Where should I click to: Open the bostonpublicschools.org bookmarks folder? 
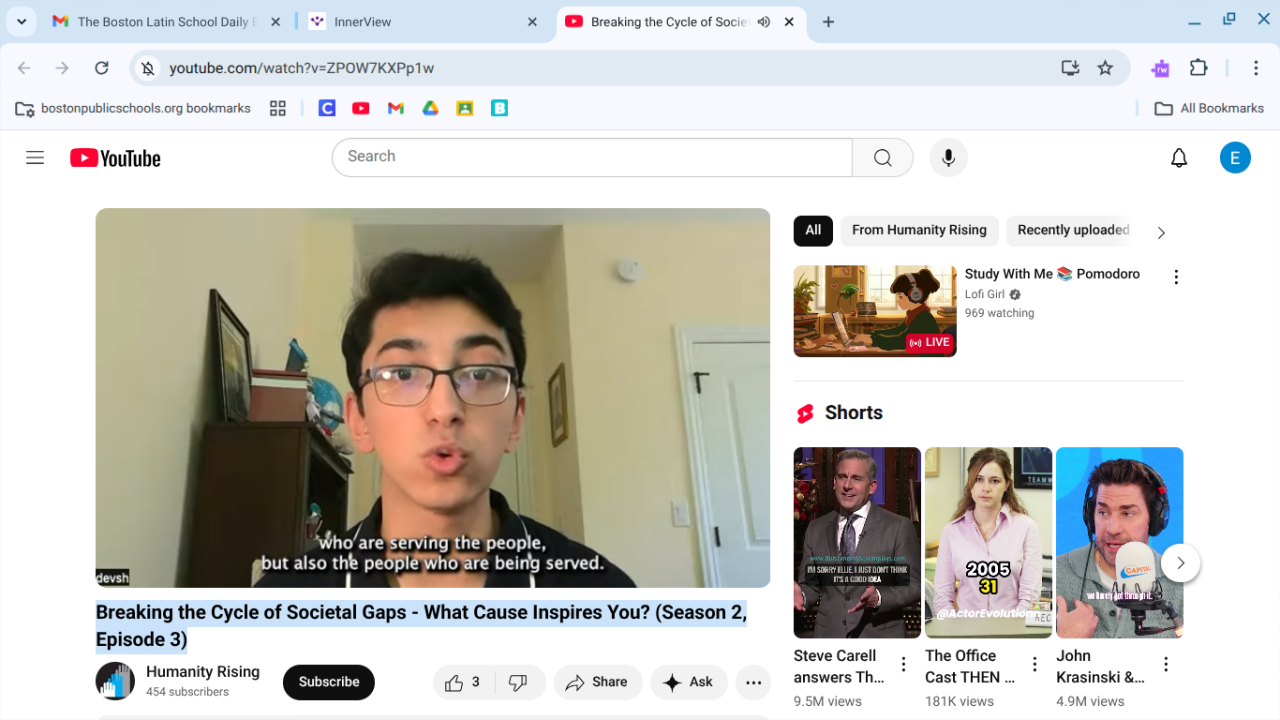click(x=133, y=108)
